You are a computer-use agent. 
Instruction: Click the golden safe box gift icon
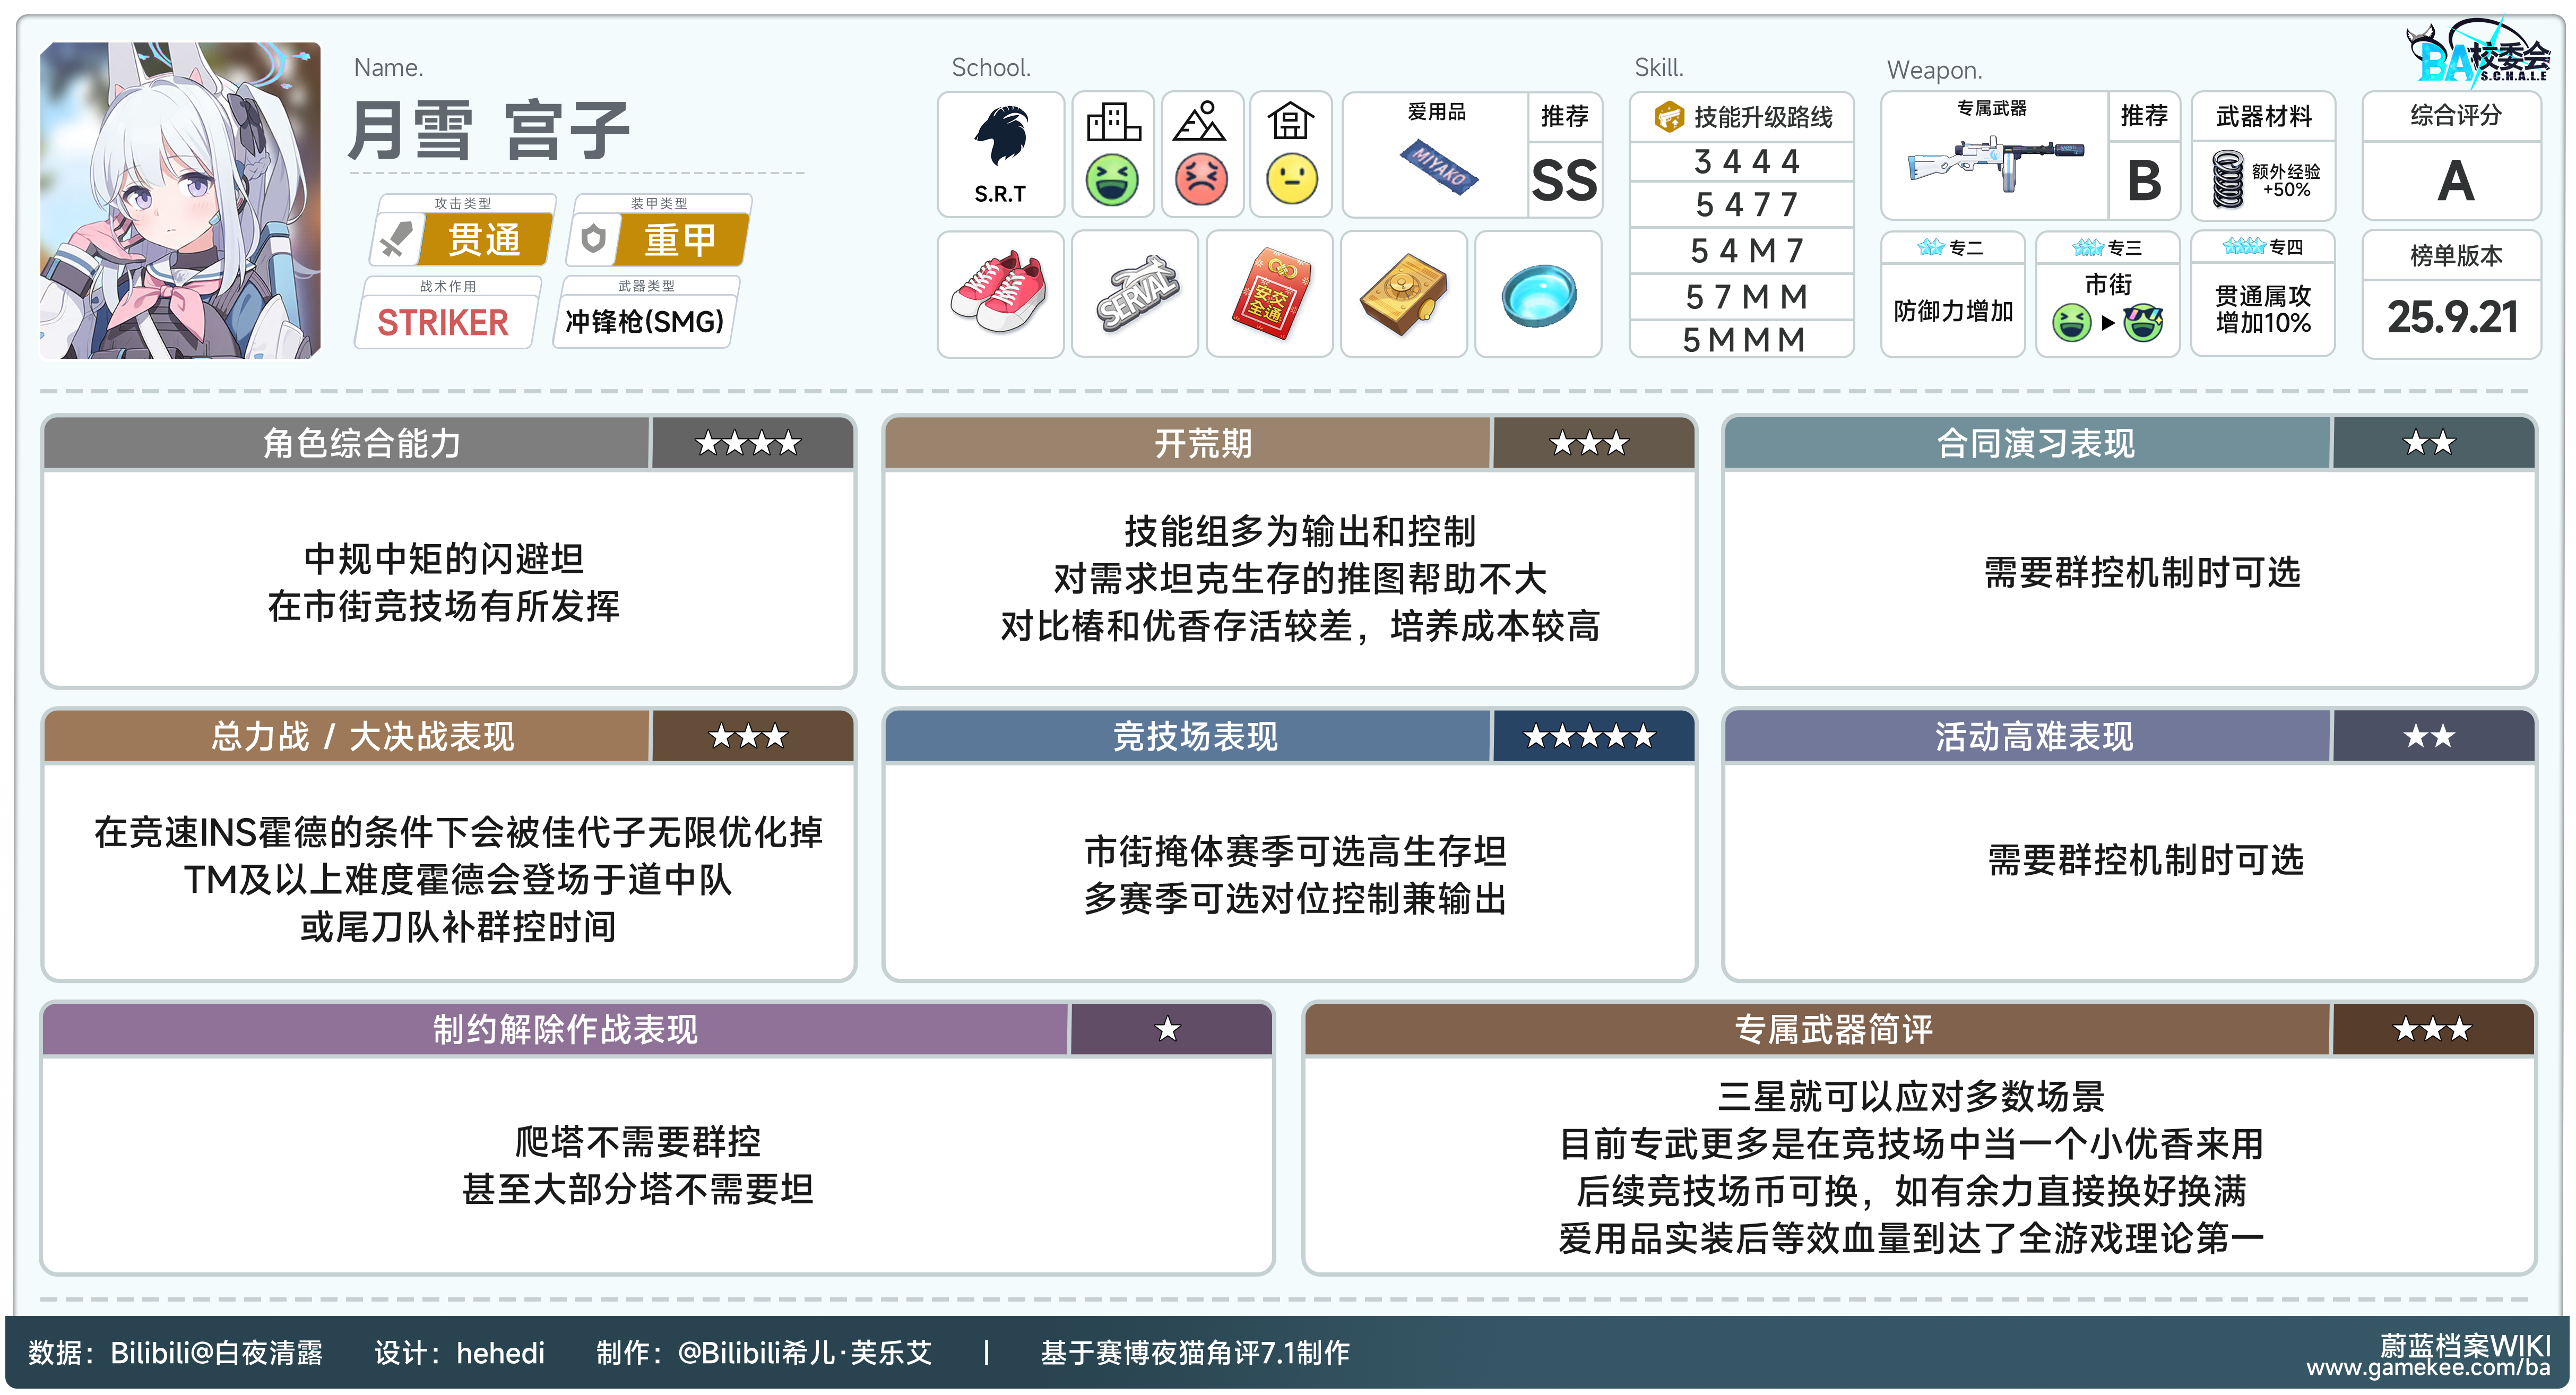point(1403,294)
